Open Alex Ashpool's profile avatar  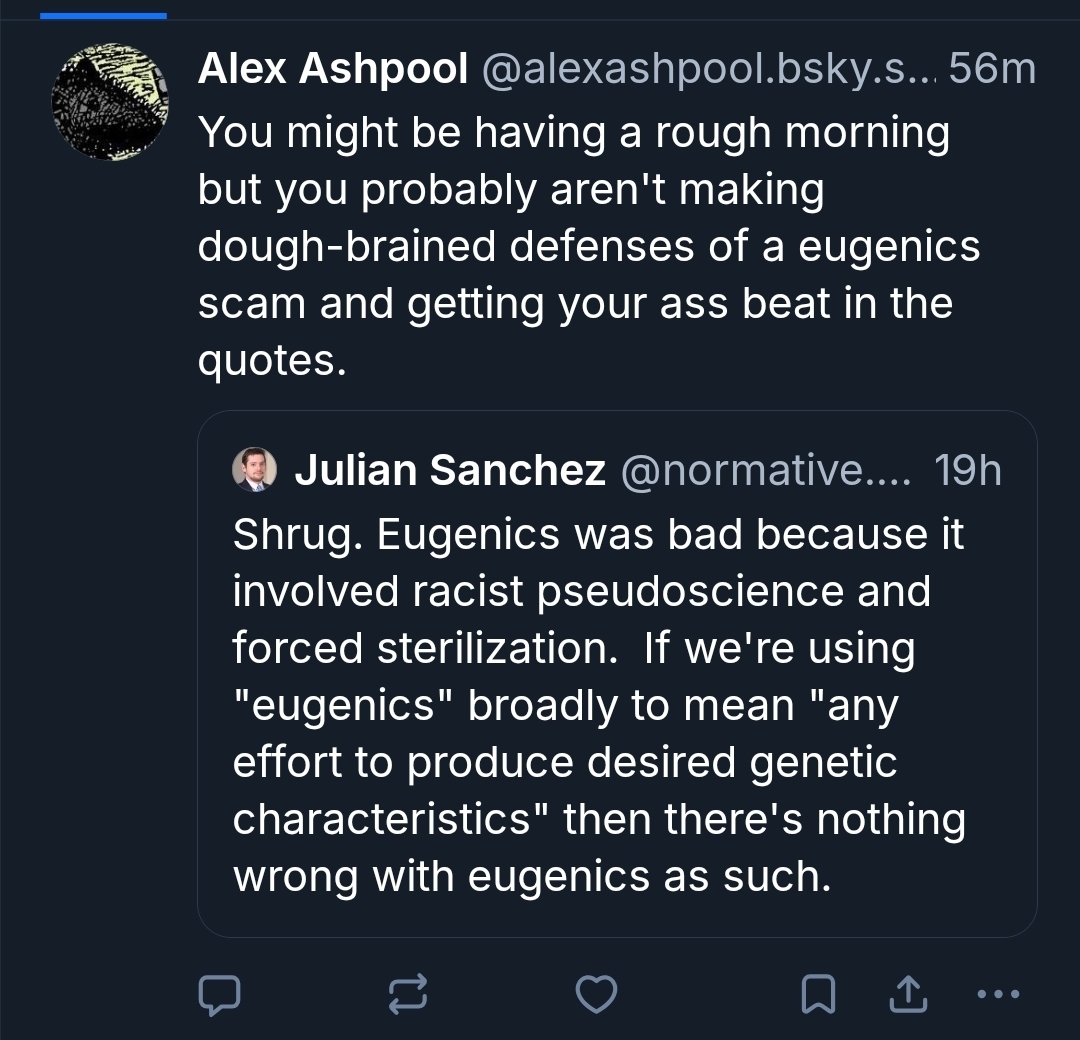110,102
